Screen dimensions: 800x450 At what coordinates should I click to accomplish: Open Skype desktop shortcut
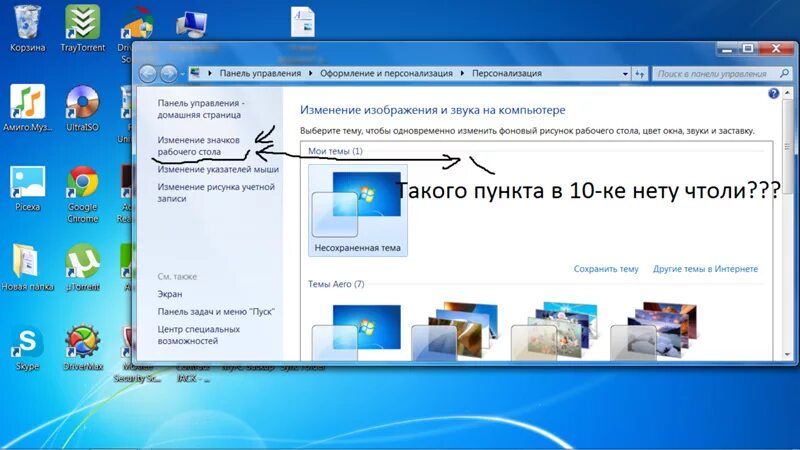(28, 347)
